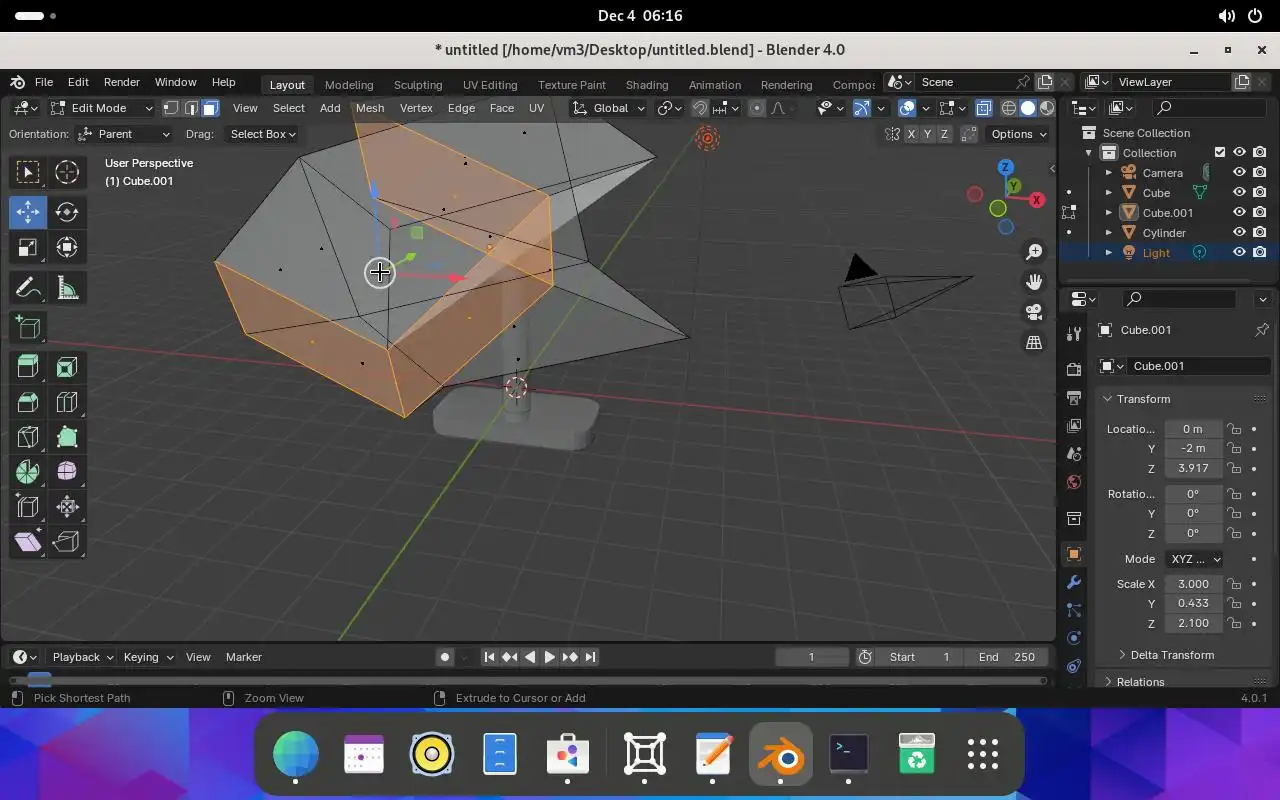Switch to face select mode
This screenshot has height=800, width=1280.
pos(210,108)
